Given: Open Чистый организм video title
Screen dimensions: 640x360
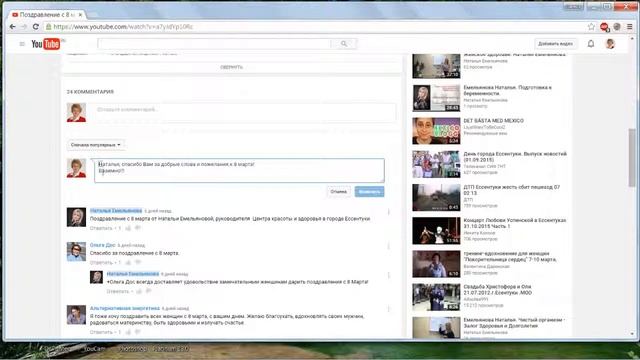Looking at the screenshot, I should 513,323.
